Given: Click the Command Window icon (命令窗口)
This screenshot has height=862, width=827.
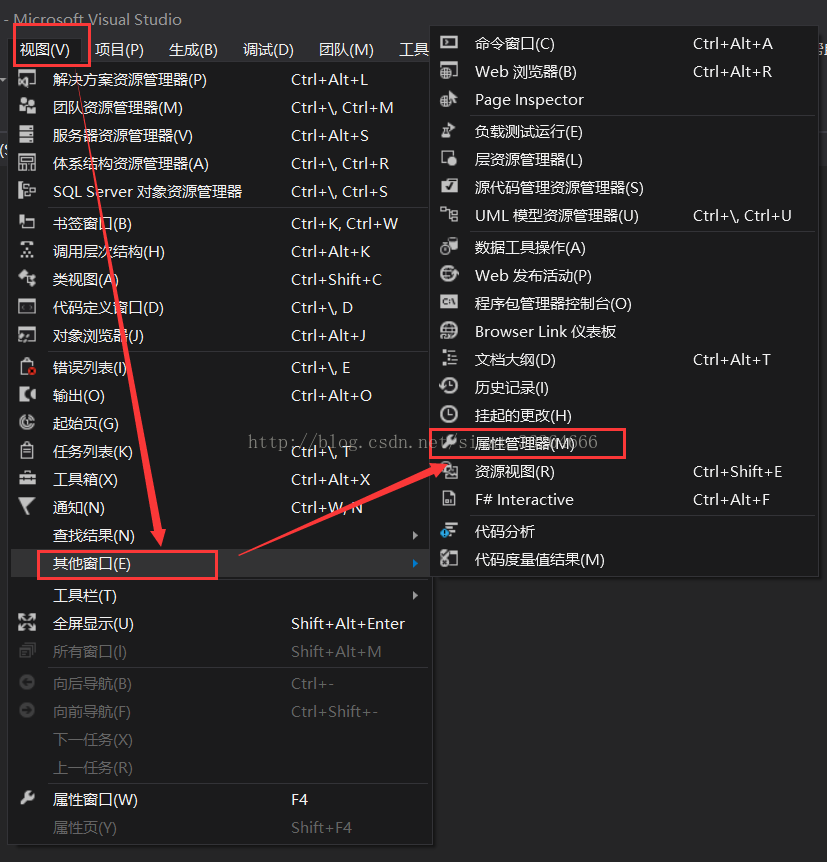Looking at the screenshot, I should (x=449, y=42).
